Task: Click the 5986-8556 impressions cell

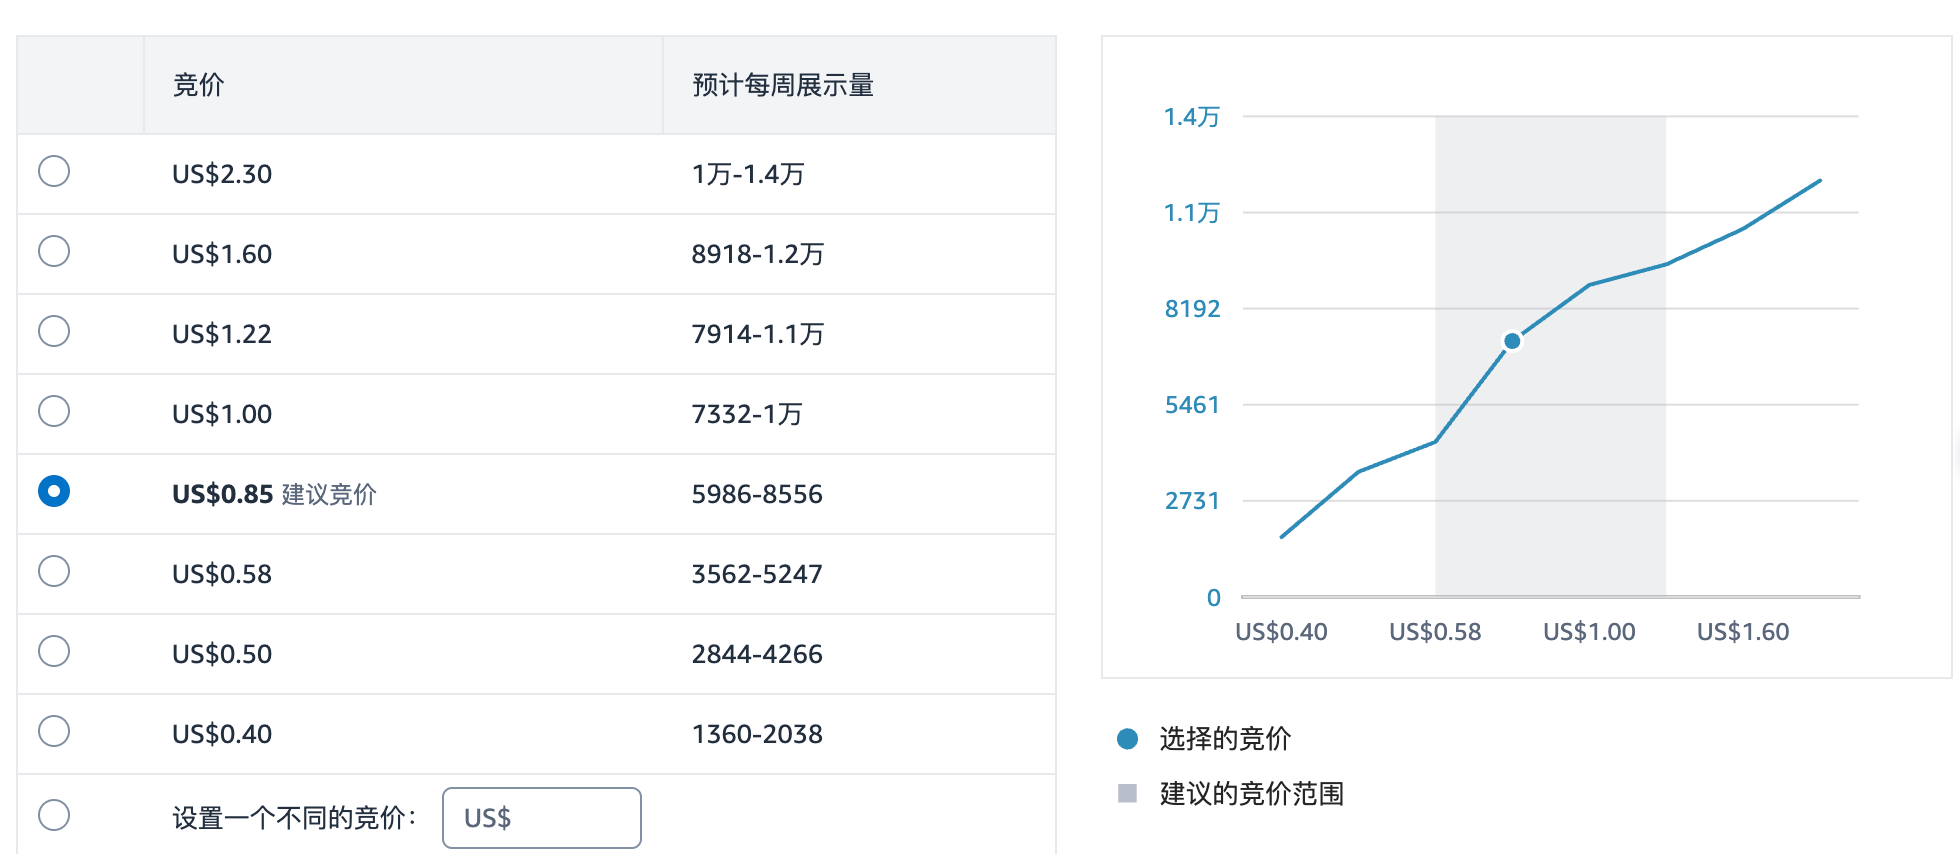Action: click(757, 494)
